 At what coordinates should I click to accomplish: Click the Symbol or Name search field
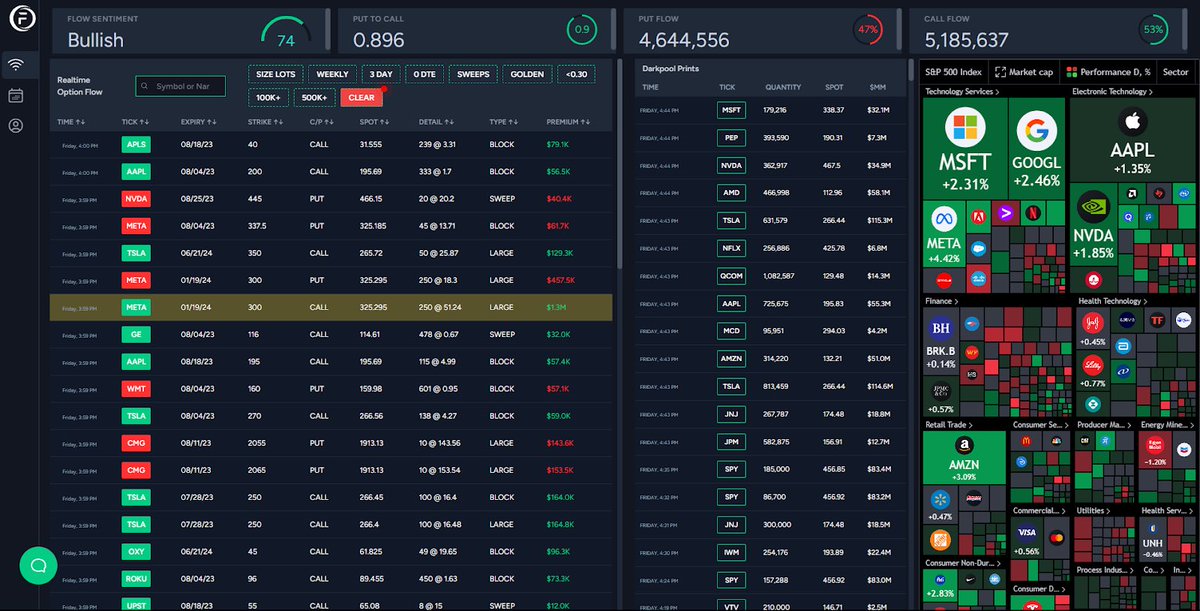coord(181,87)
